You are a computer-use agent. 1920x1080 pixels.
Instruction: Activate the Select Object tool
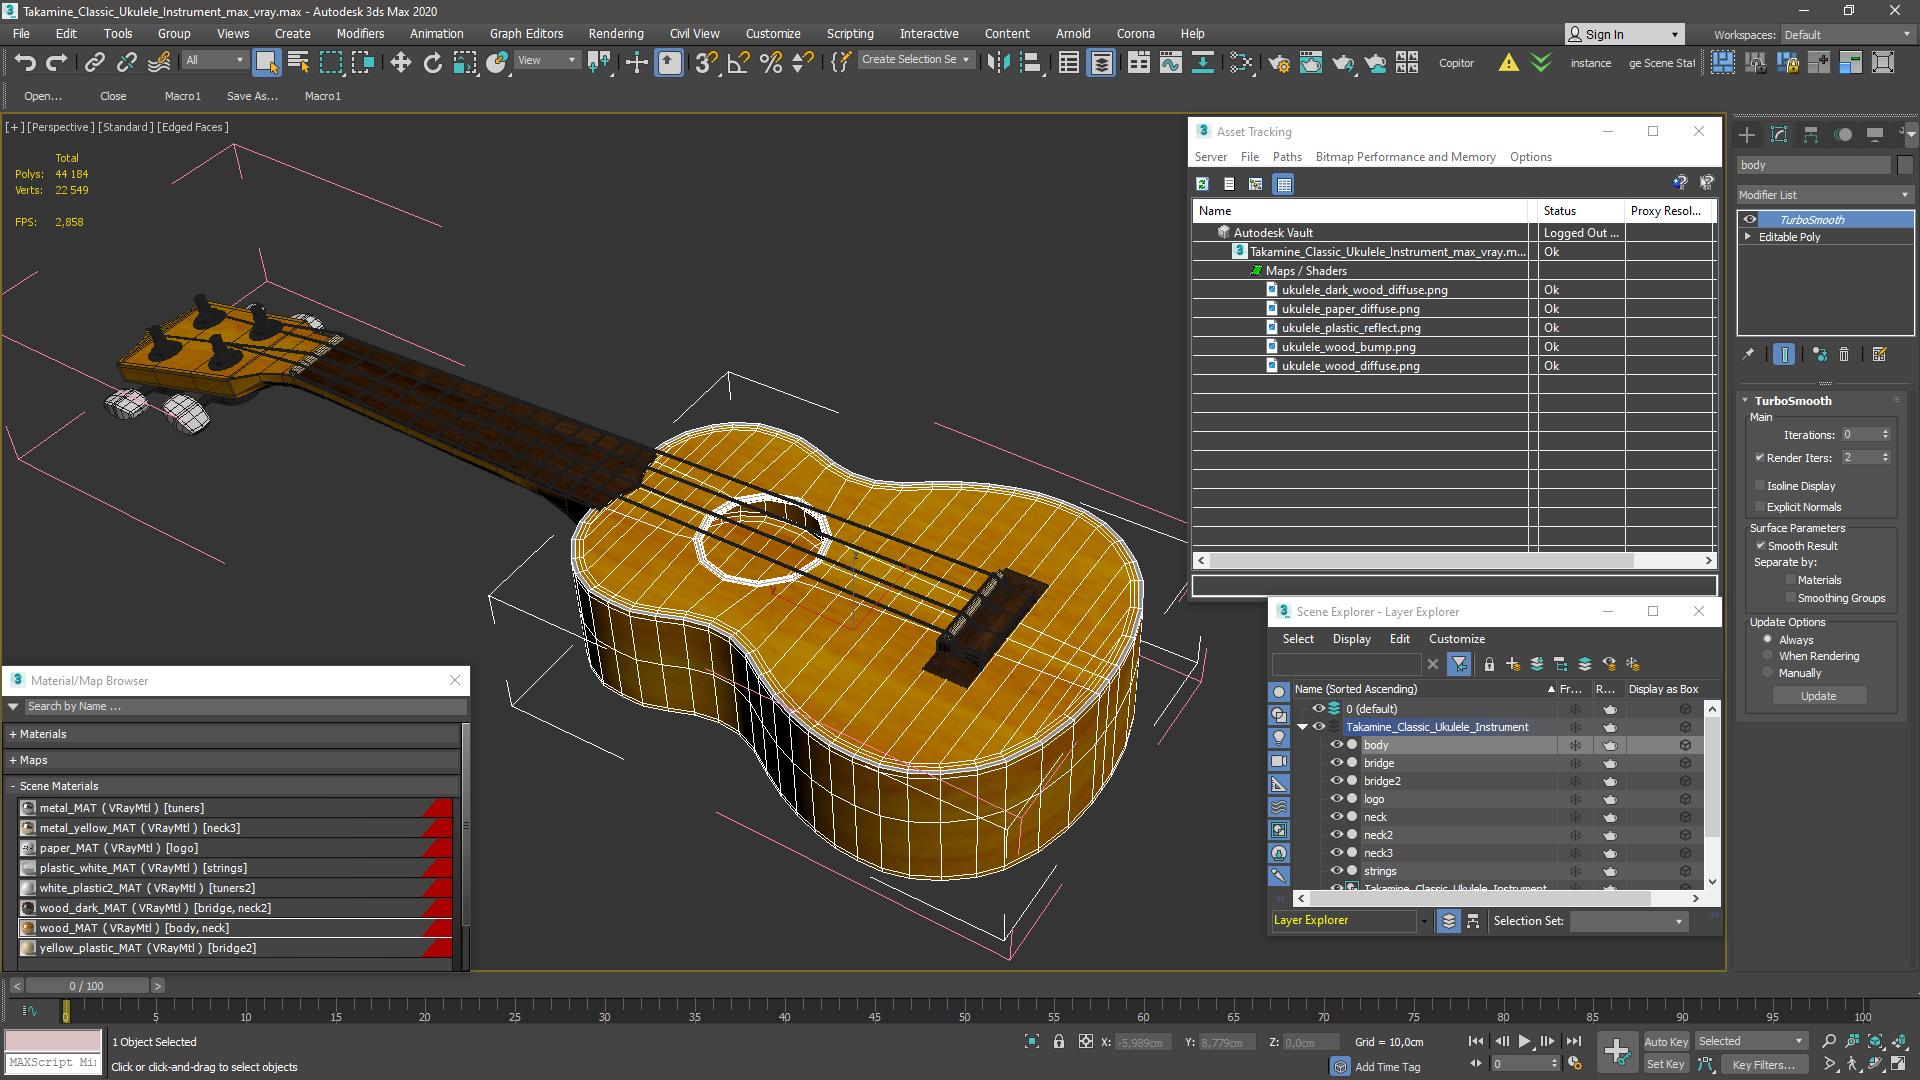pos(266,62)
